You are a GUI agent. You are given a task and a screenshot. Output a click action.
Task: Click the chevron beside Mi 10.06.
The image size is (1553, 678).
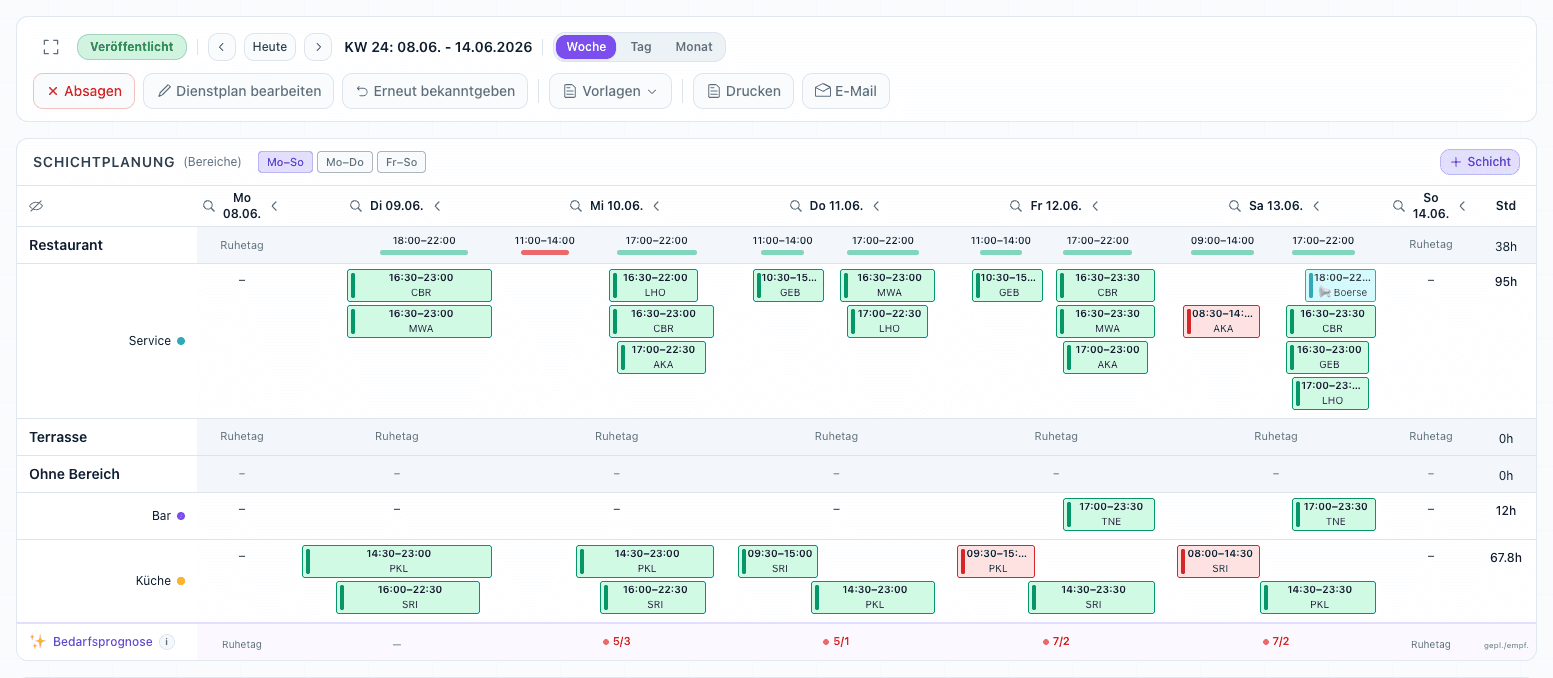click(x=657, y=206)
